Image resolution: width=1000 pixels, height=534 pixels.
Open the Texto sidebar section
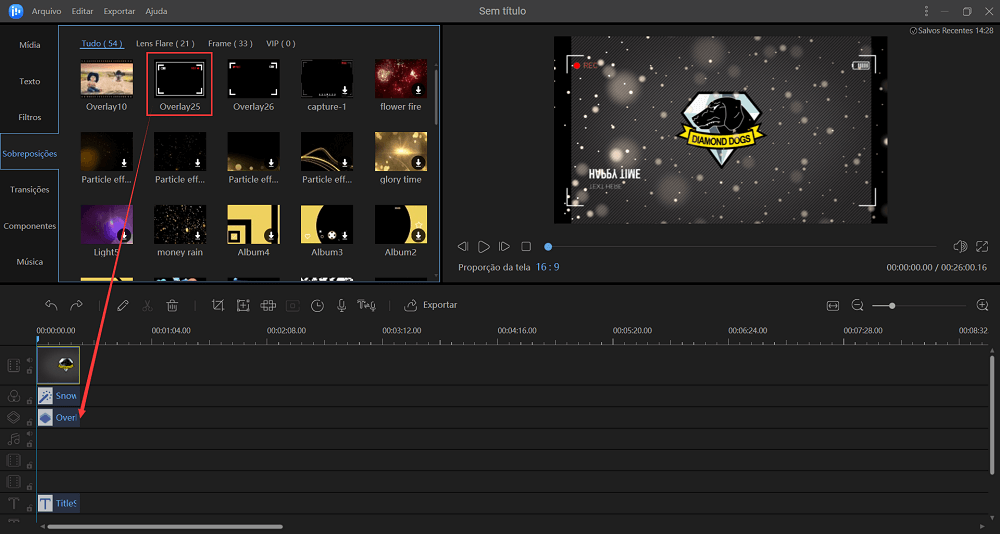tap(29, 82)
